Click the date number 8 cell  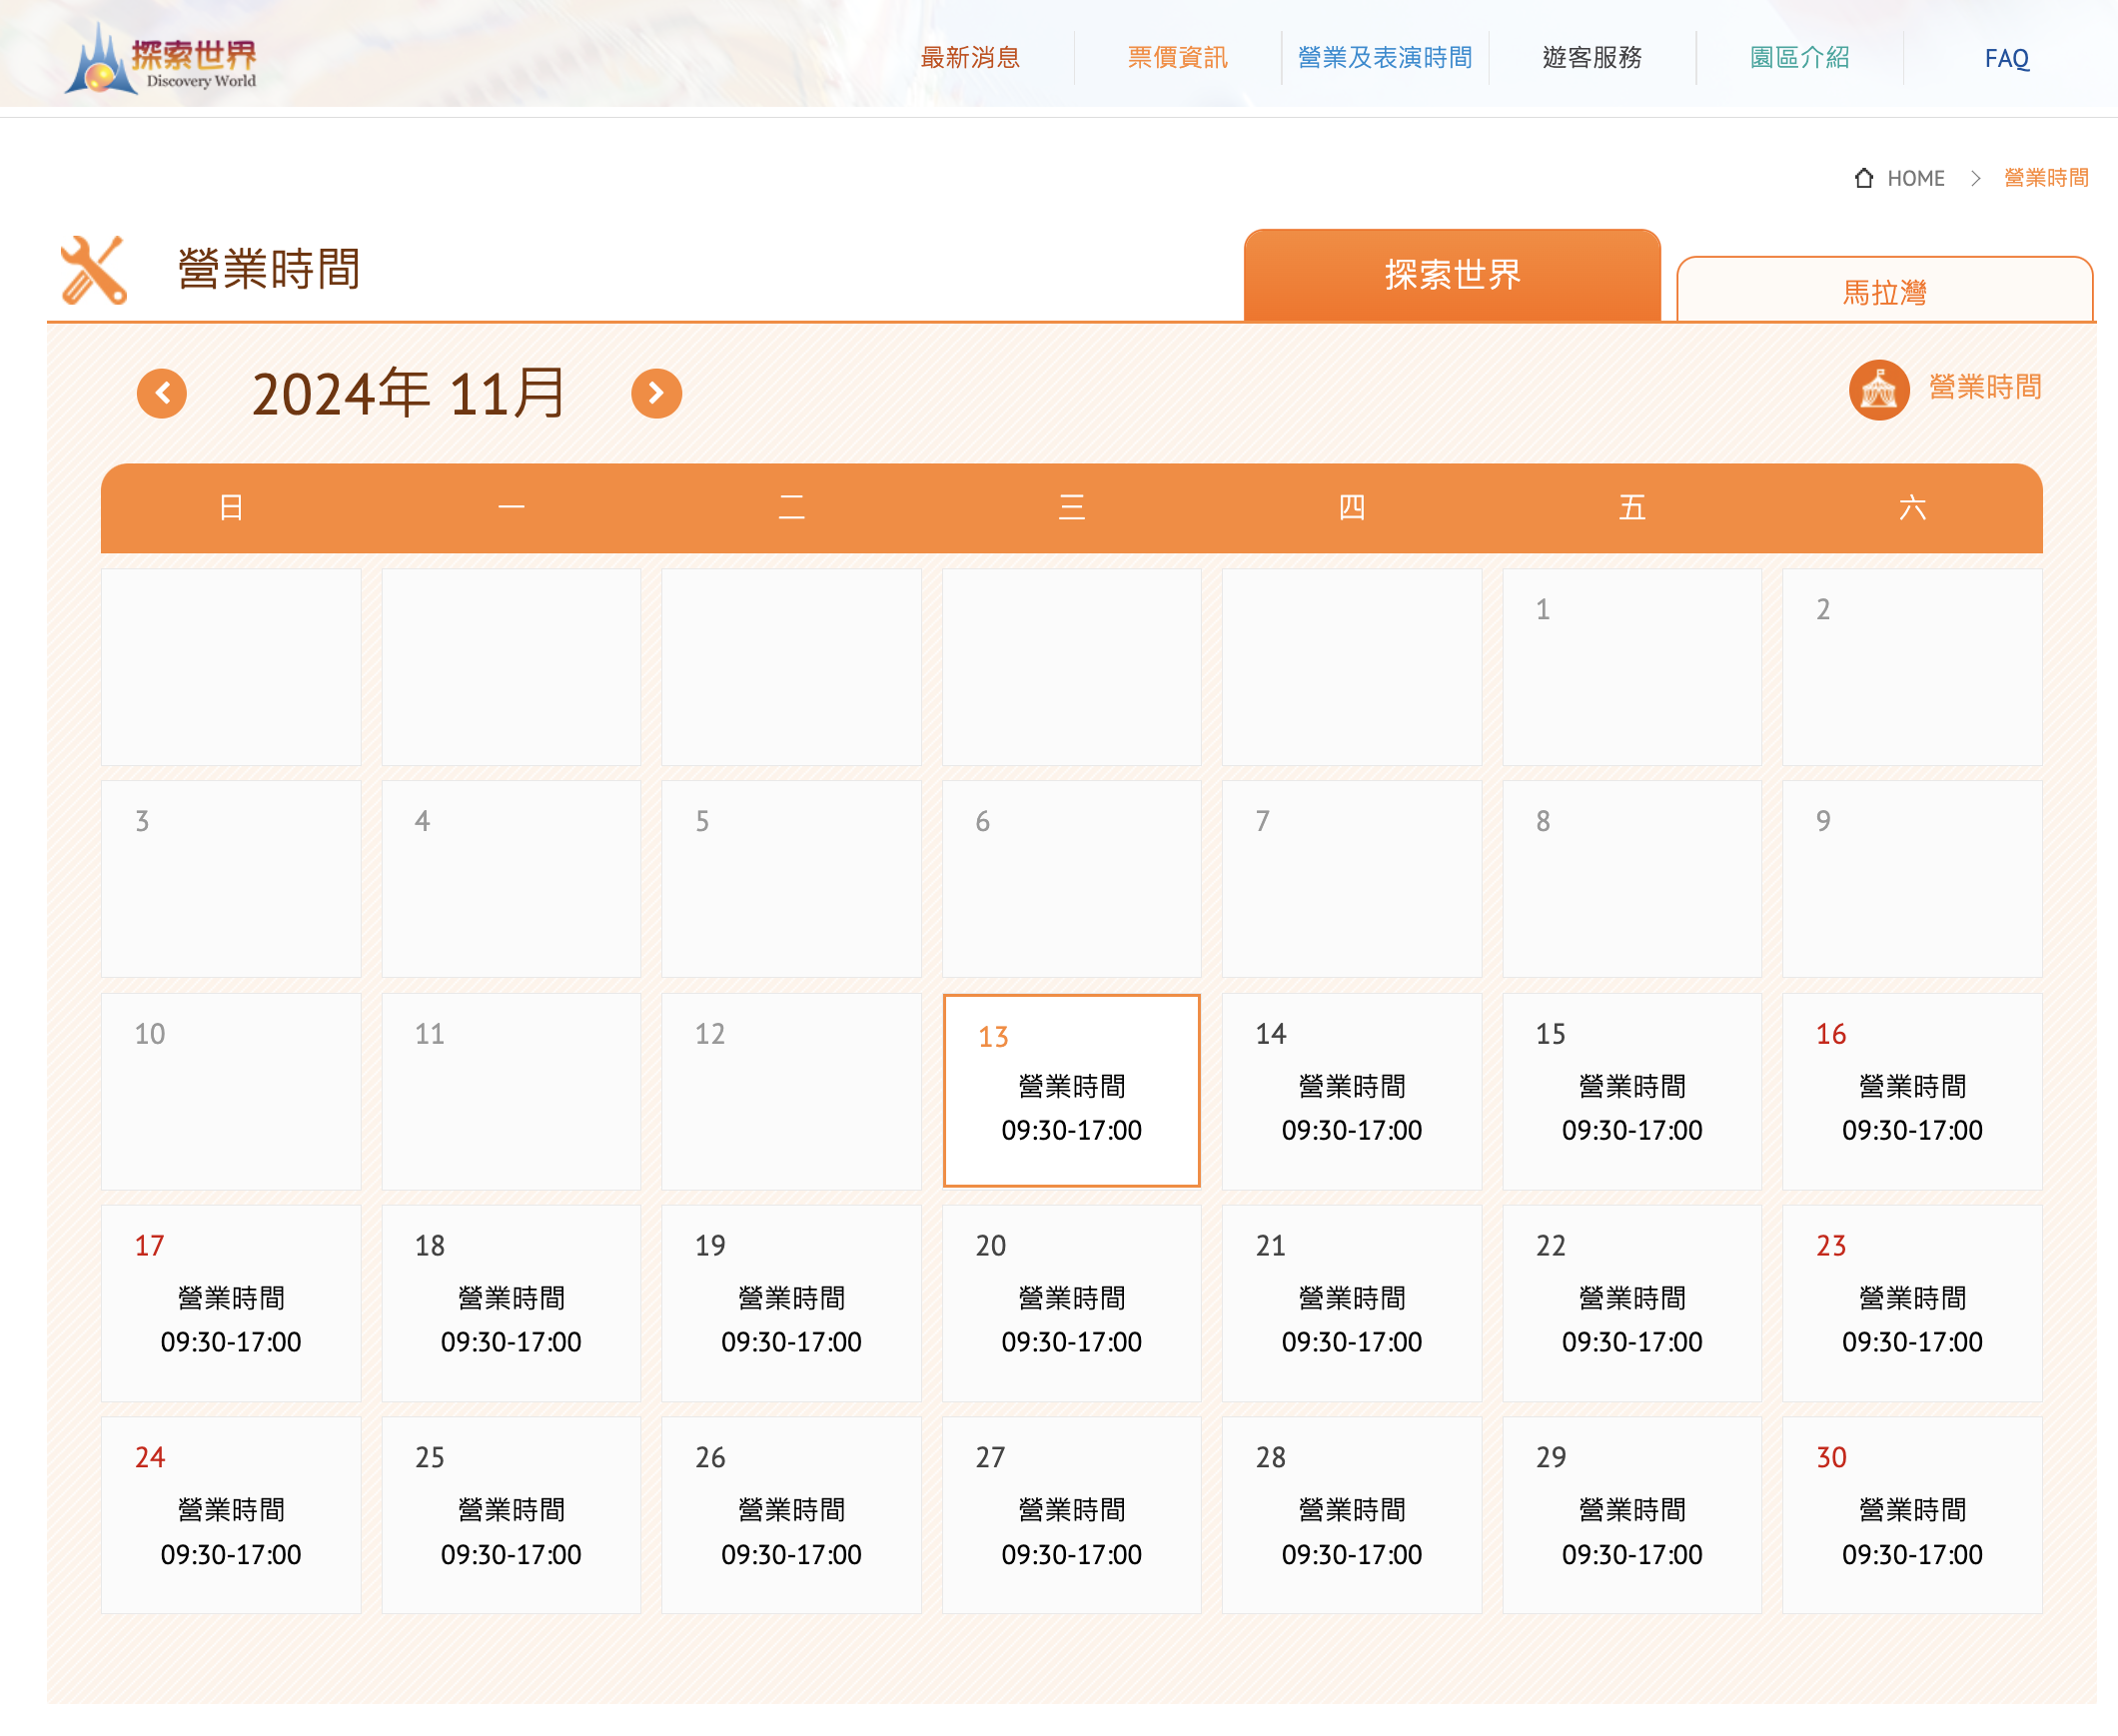pos(1631,879)
